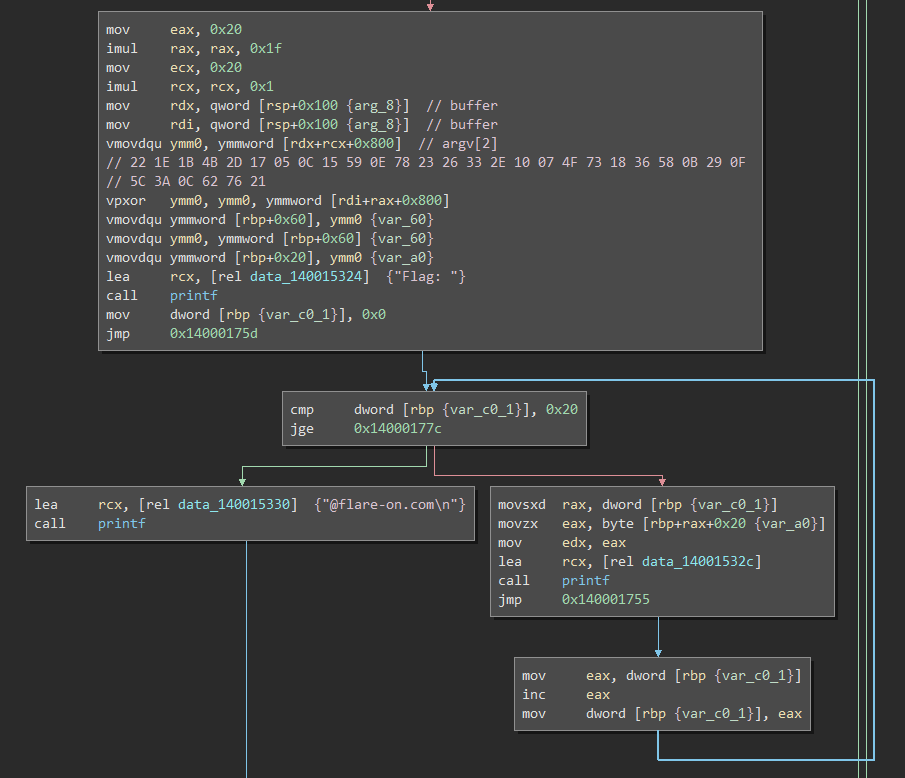The image size is (905, 778).
Task: Select the "@flare-on.com\n" string
Action: pos(390,504)
